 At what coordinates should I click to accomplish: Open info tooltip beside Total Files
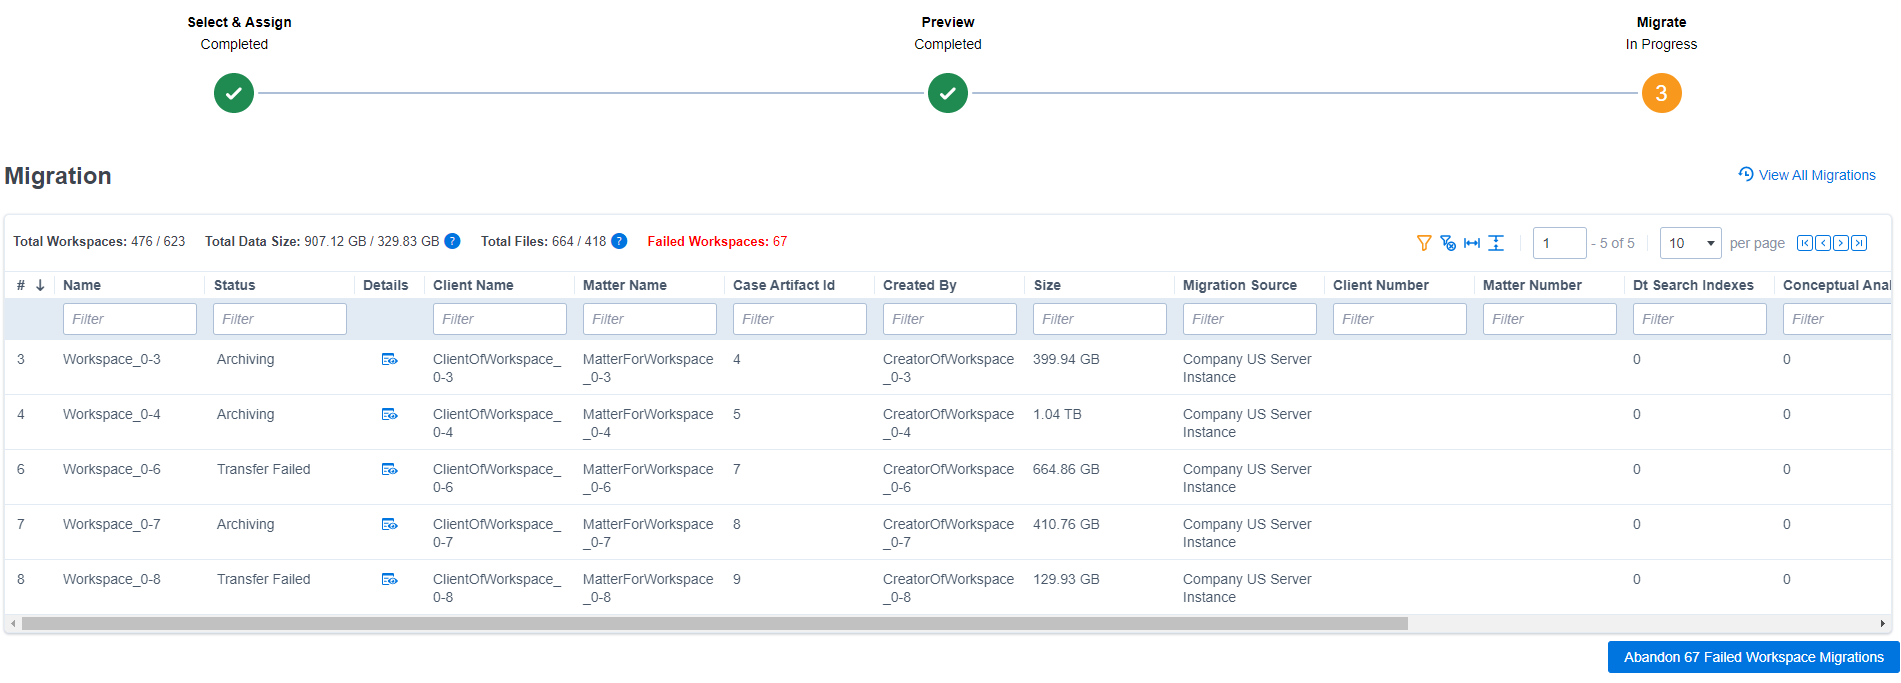pos(619,241)
